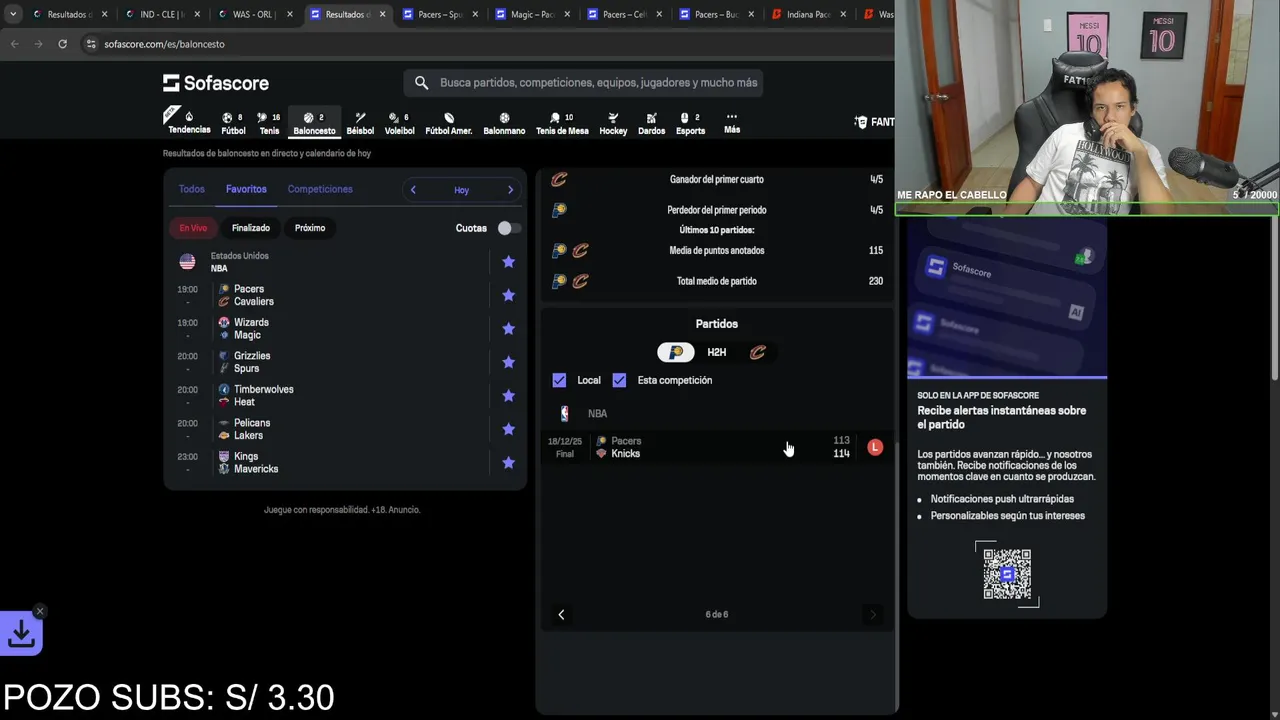Open Hockey sport section
1280x720 pixels.
coord(613,123)
